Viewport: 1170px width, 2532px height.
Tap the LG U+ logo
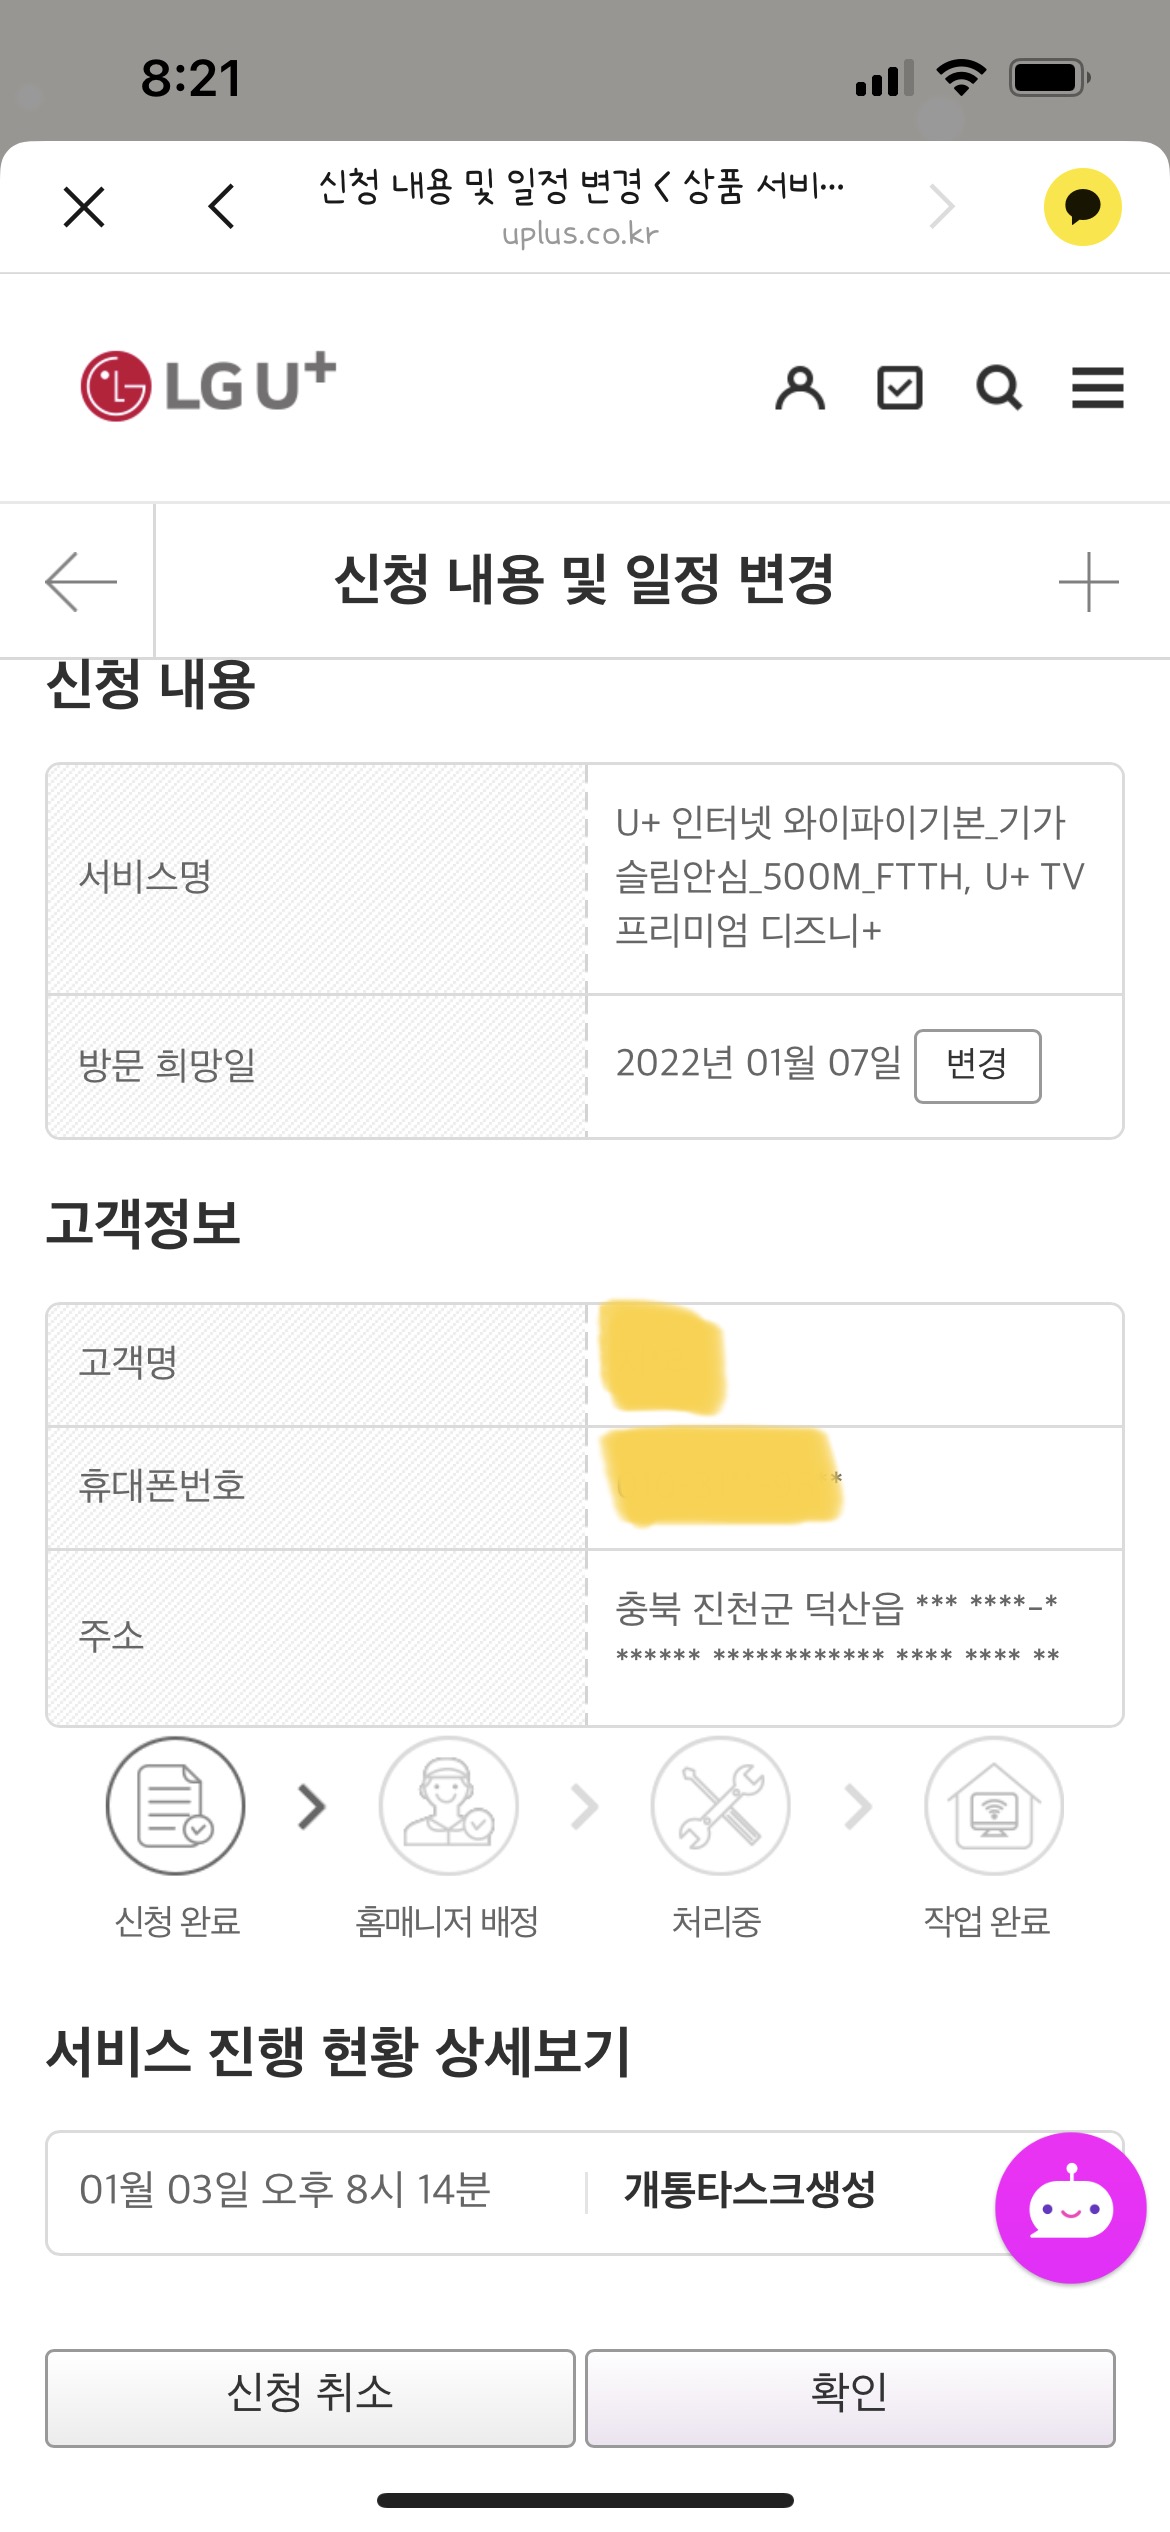point(208,385)
